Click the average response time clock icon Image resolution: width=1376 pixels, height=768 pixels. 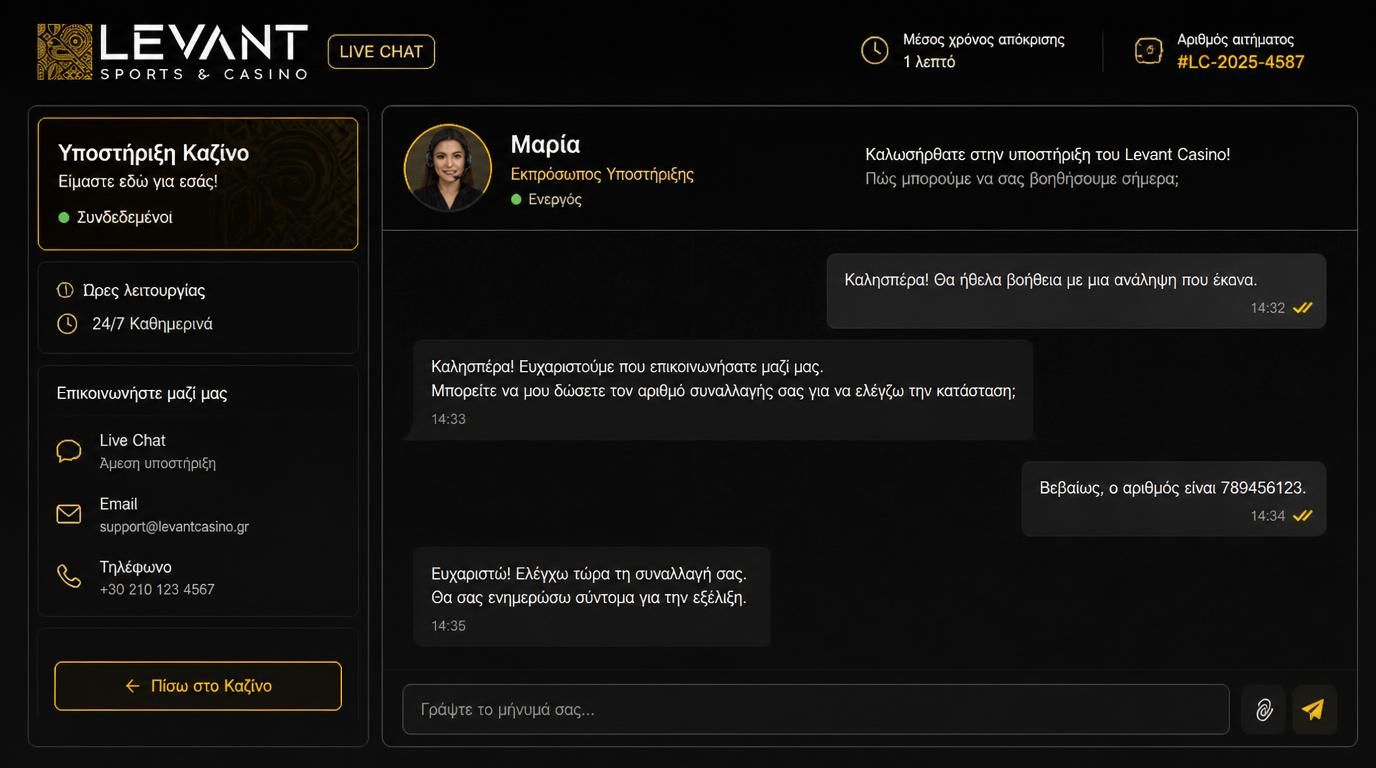[x=875, y=50]
